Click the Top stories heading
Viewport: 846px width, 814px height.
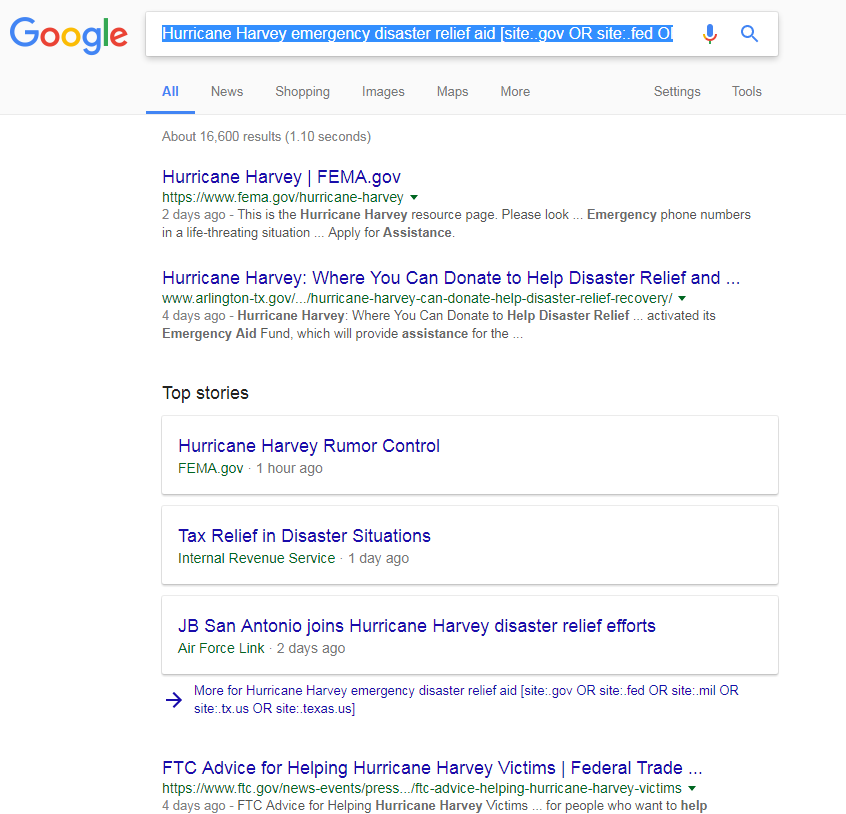(x=206, y=393)
